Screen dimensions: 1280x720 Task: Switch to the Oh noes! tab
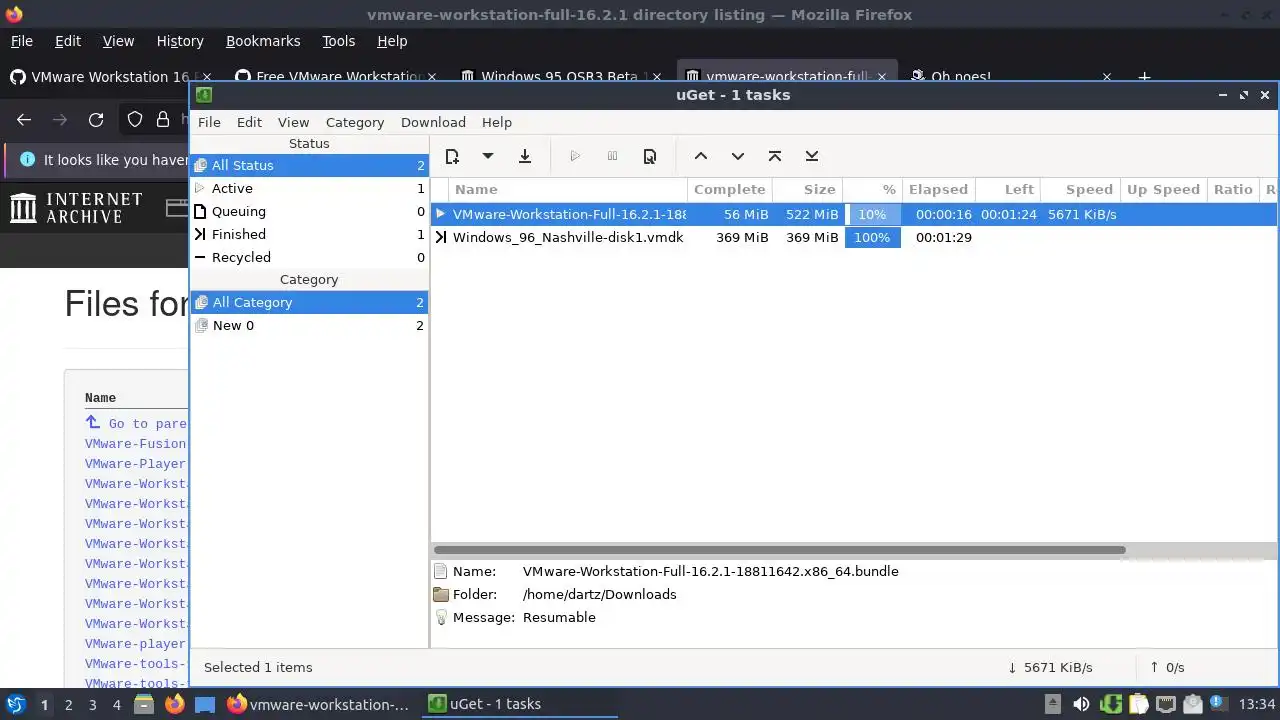tap(1008, 77)
